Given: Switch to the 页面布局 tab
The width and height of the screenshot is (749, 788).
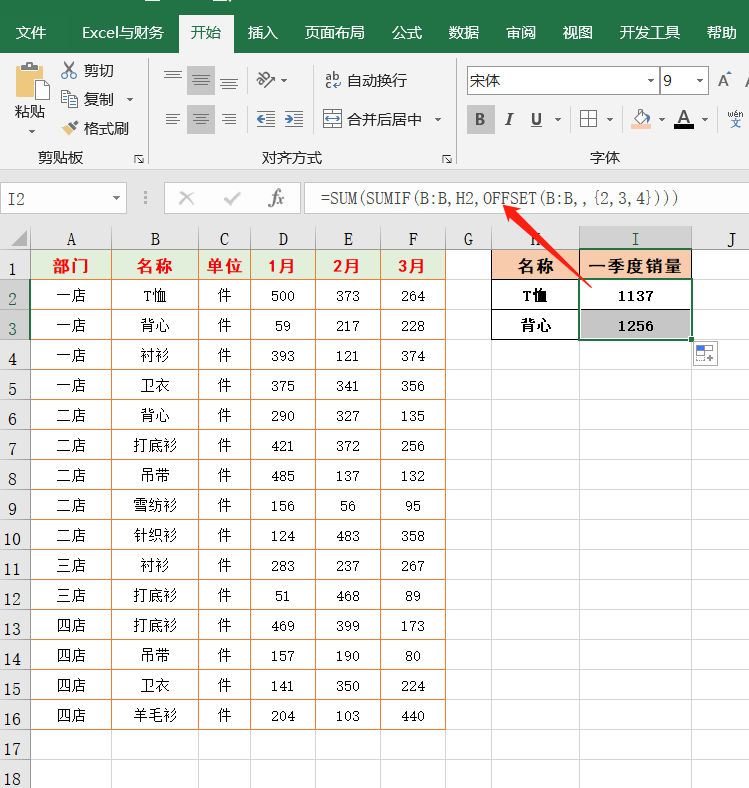Looking at the screenshot, I should [334, 33].
